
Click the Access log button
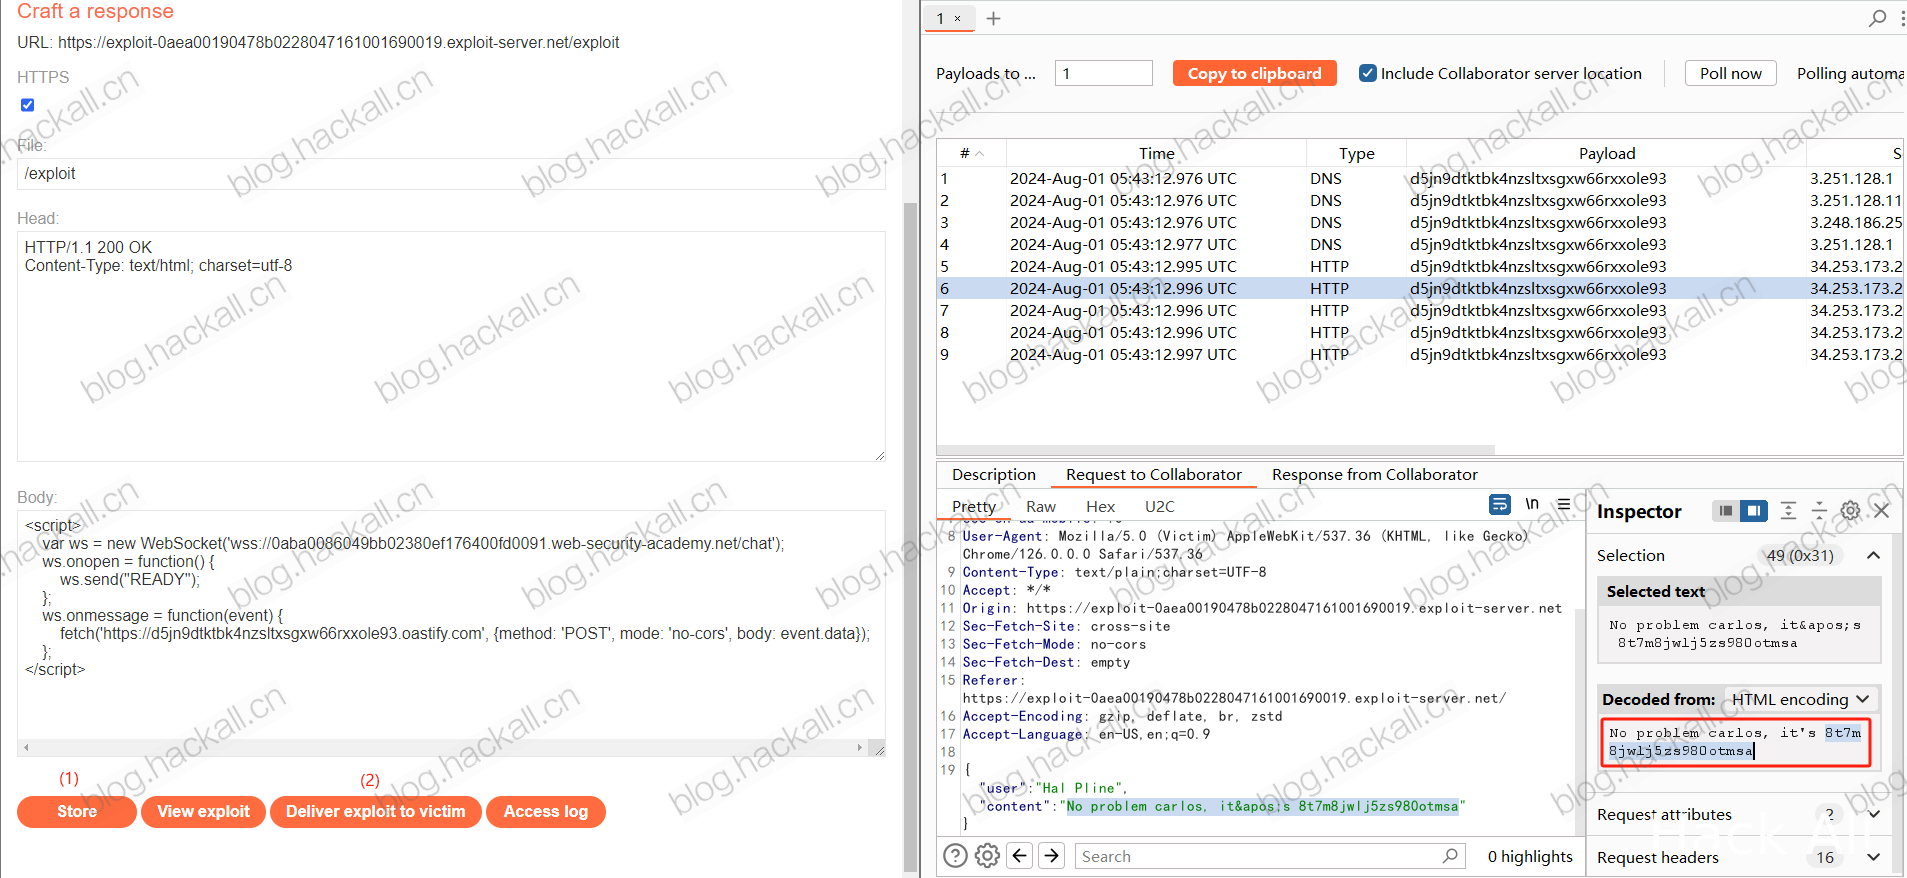coord(546,811)
